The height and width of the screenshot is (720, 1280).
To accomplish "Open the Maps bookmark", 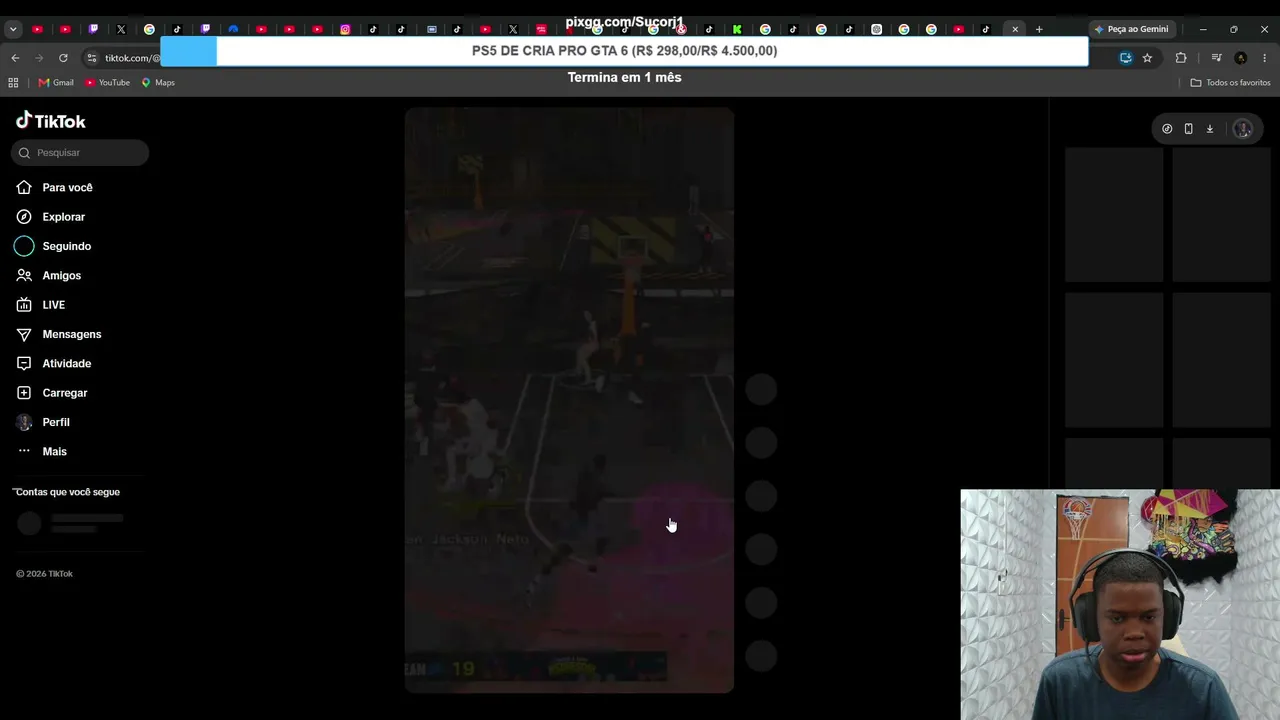I will coord(158,83).
